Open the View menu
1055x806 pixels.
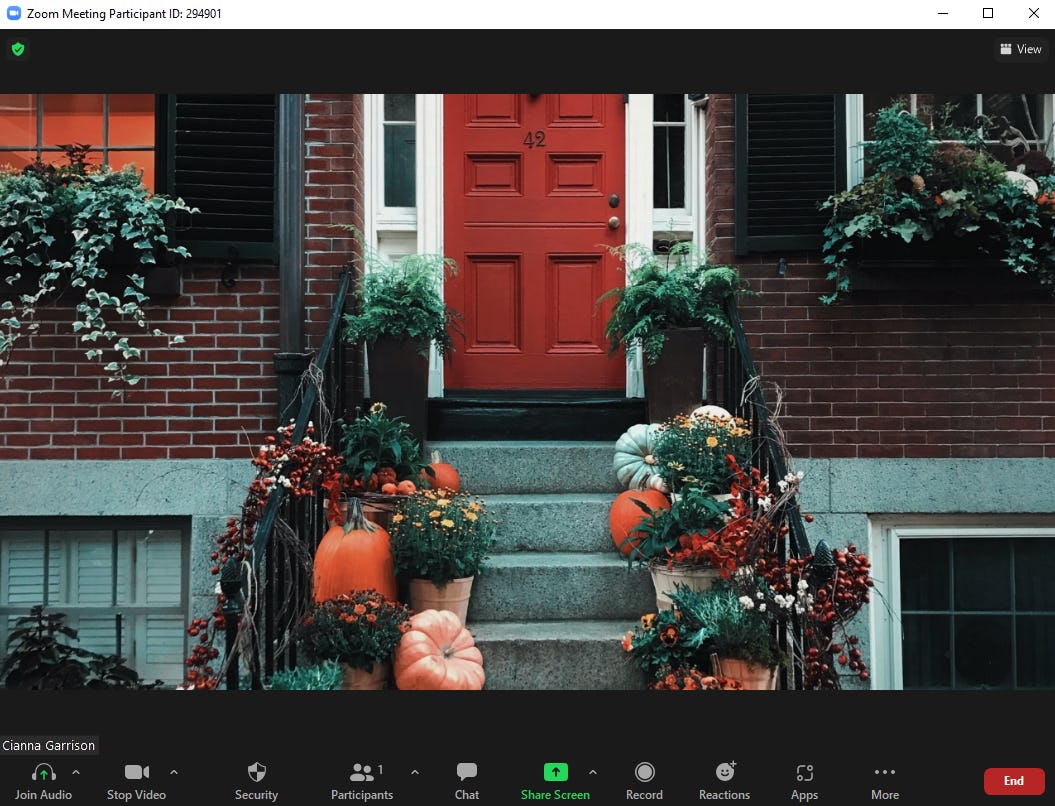1020,48
